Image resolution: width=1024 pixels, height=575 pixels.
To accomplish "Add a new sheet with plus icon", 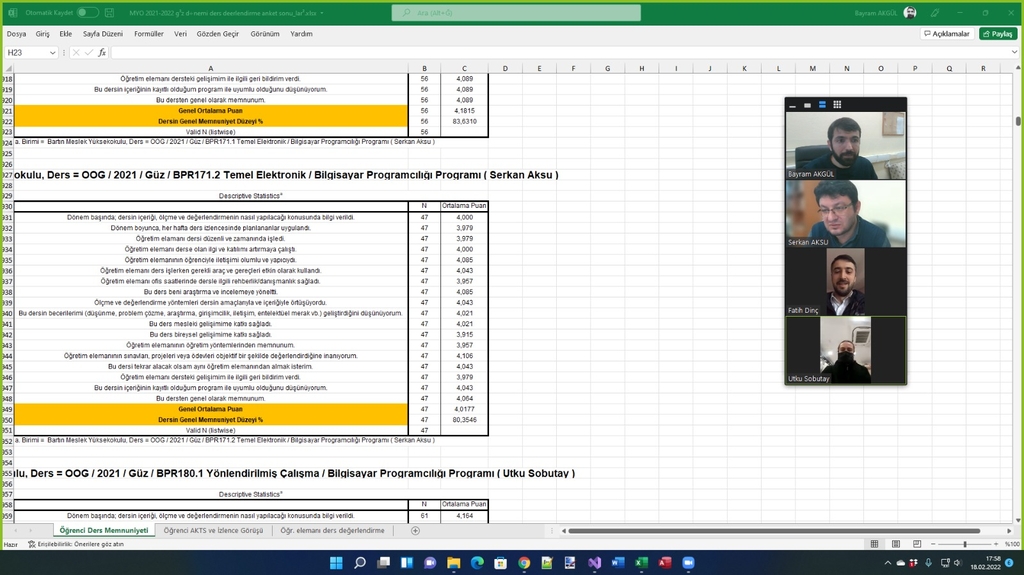I will click(x=415, y=530).
